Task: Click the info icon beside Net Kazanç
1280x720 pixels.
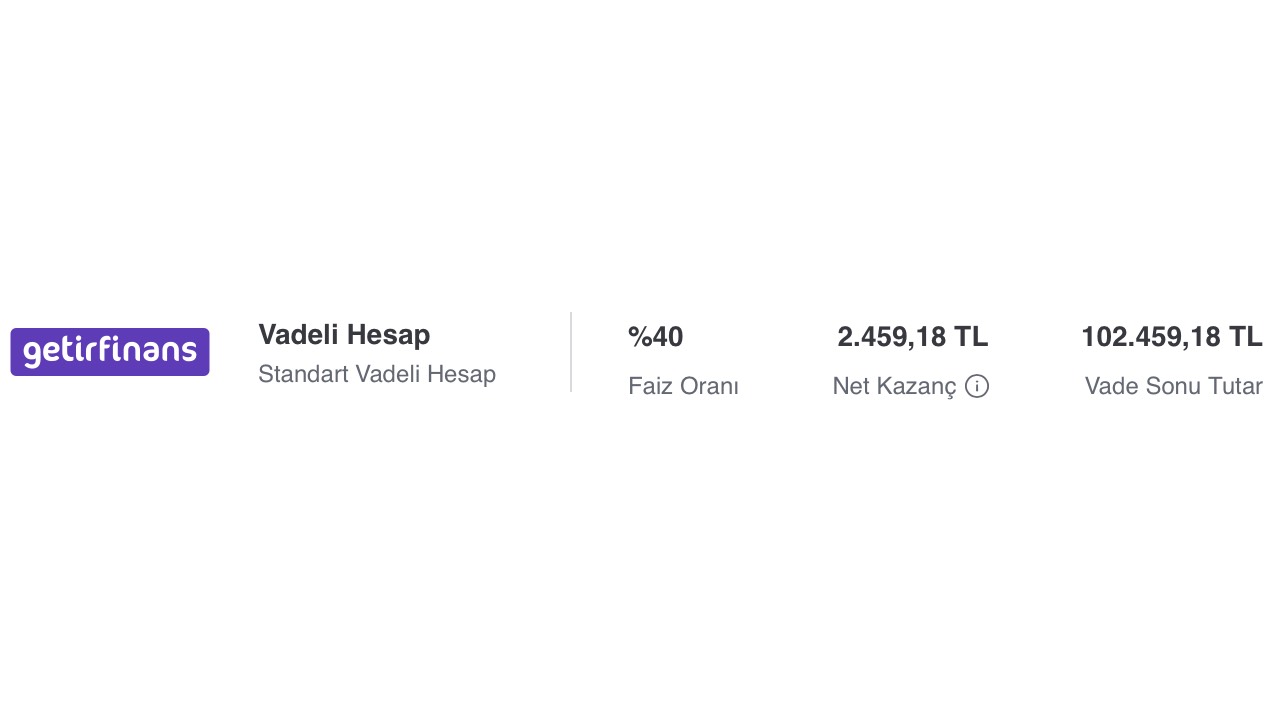Action: [x=977, y=386]
